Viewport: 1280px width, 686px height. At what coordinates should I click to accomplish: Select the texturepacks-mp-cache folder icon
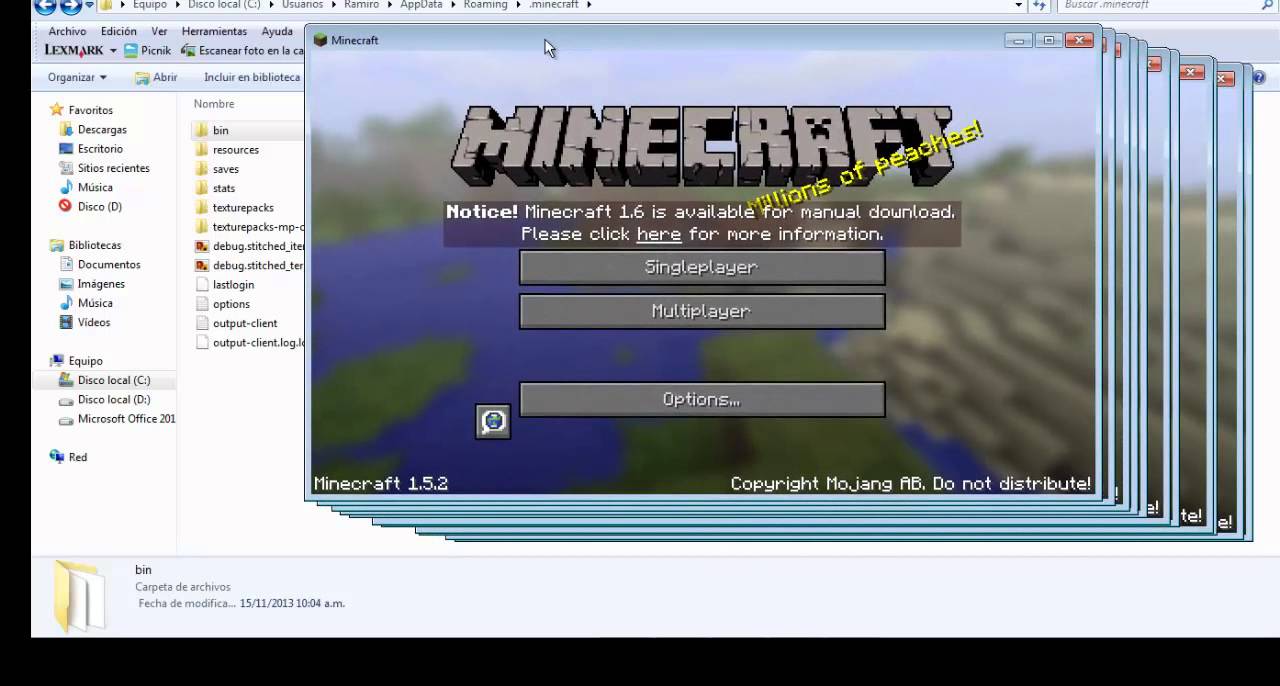(x=201, y=226)
